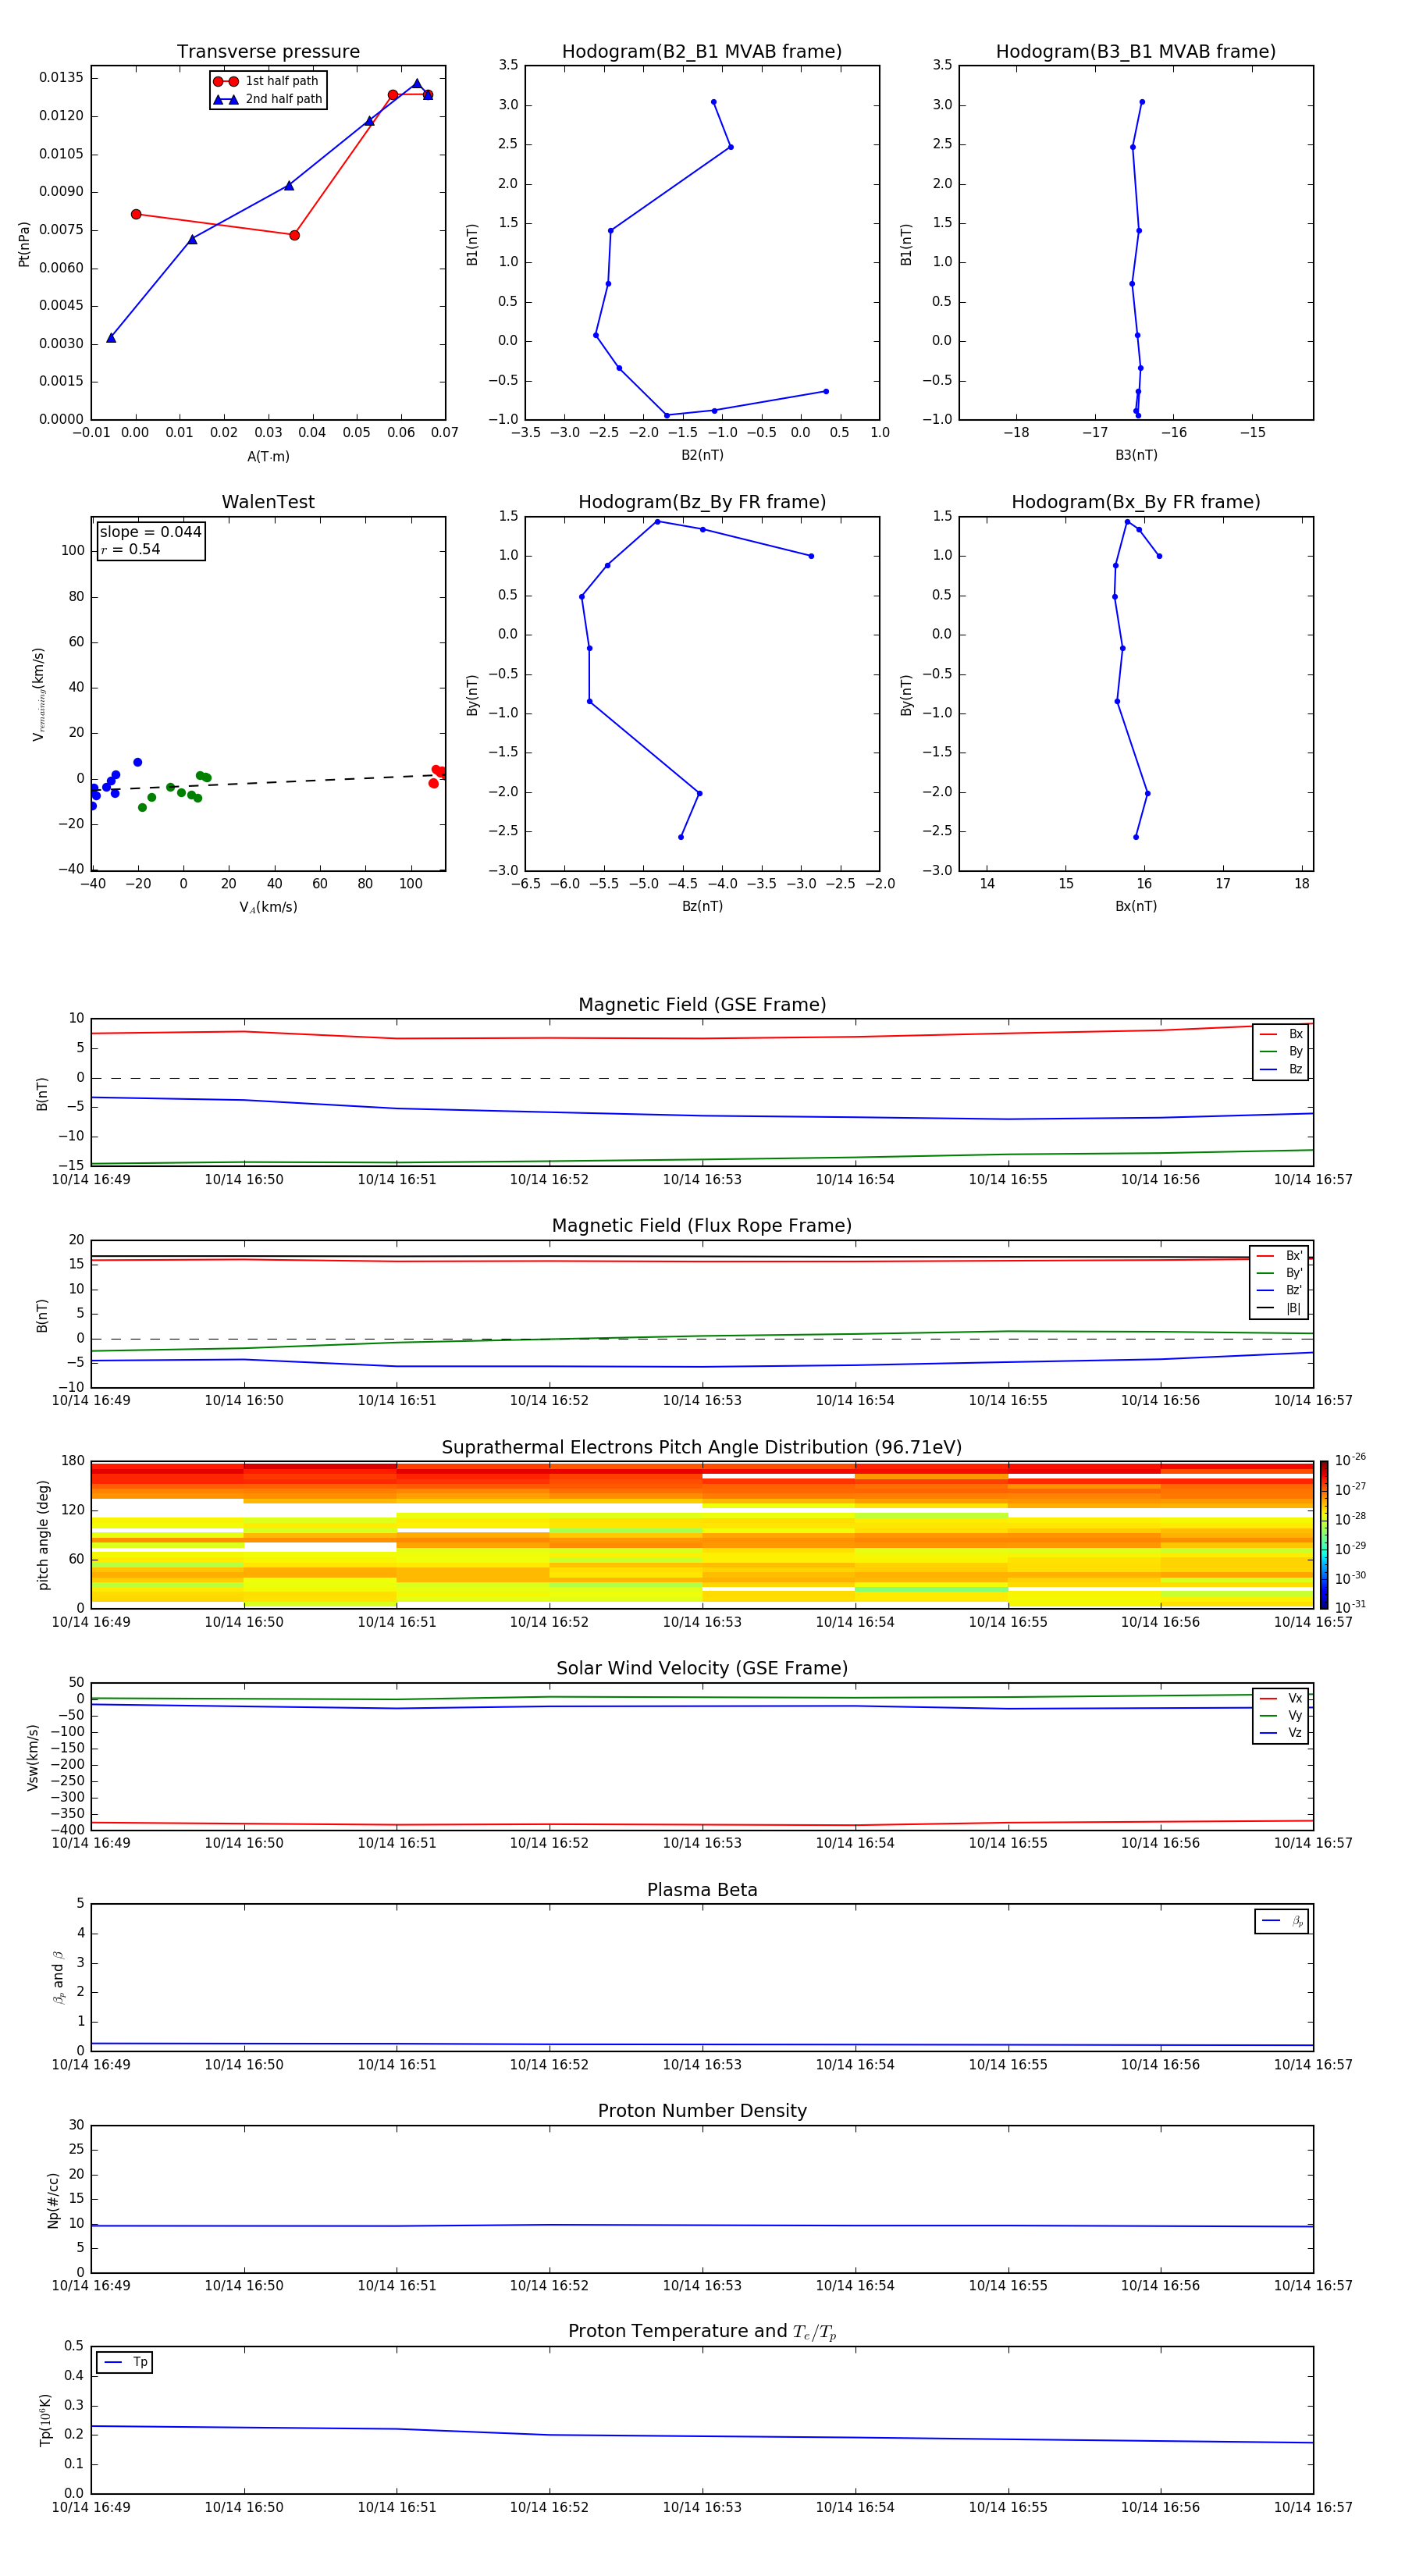Click the 'pitch angle (deg)' axis label

click(x=43, y=1535)
